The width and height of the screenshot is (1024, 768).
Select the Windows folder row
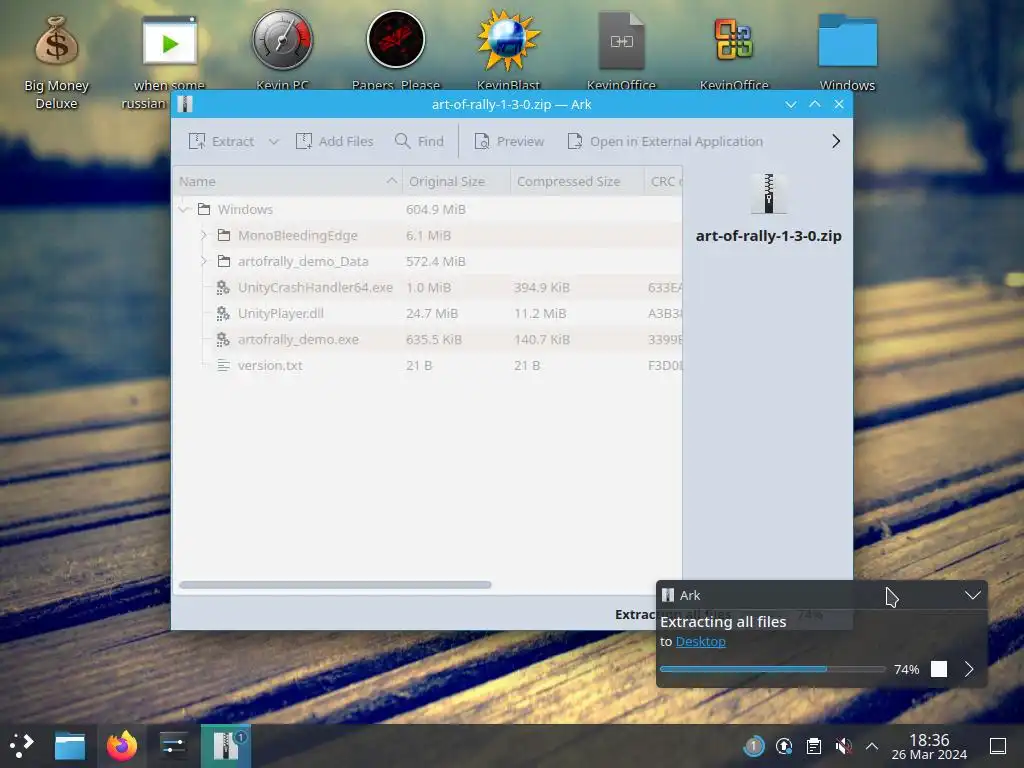click(428, 209)
